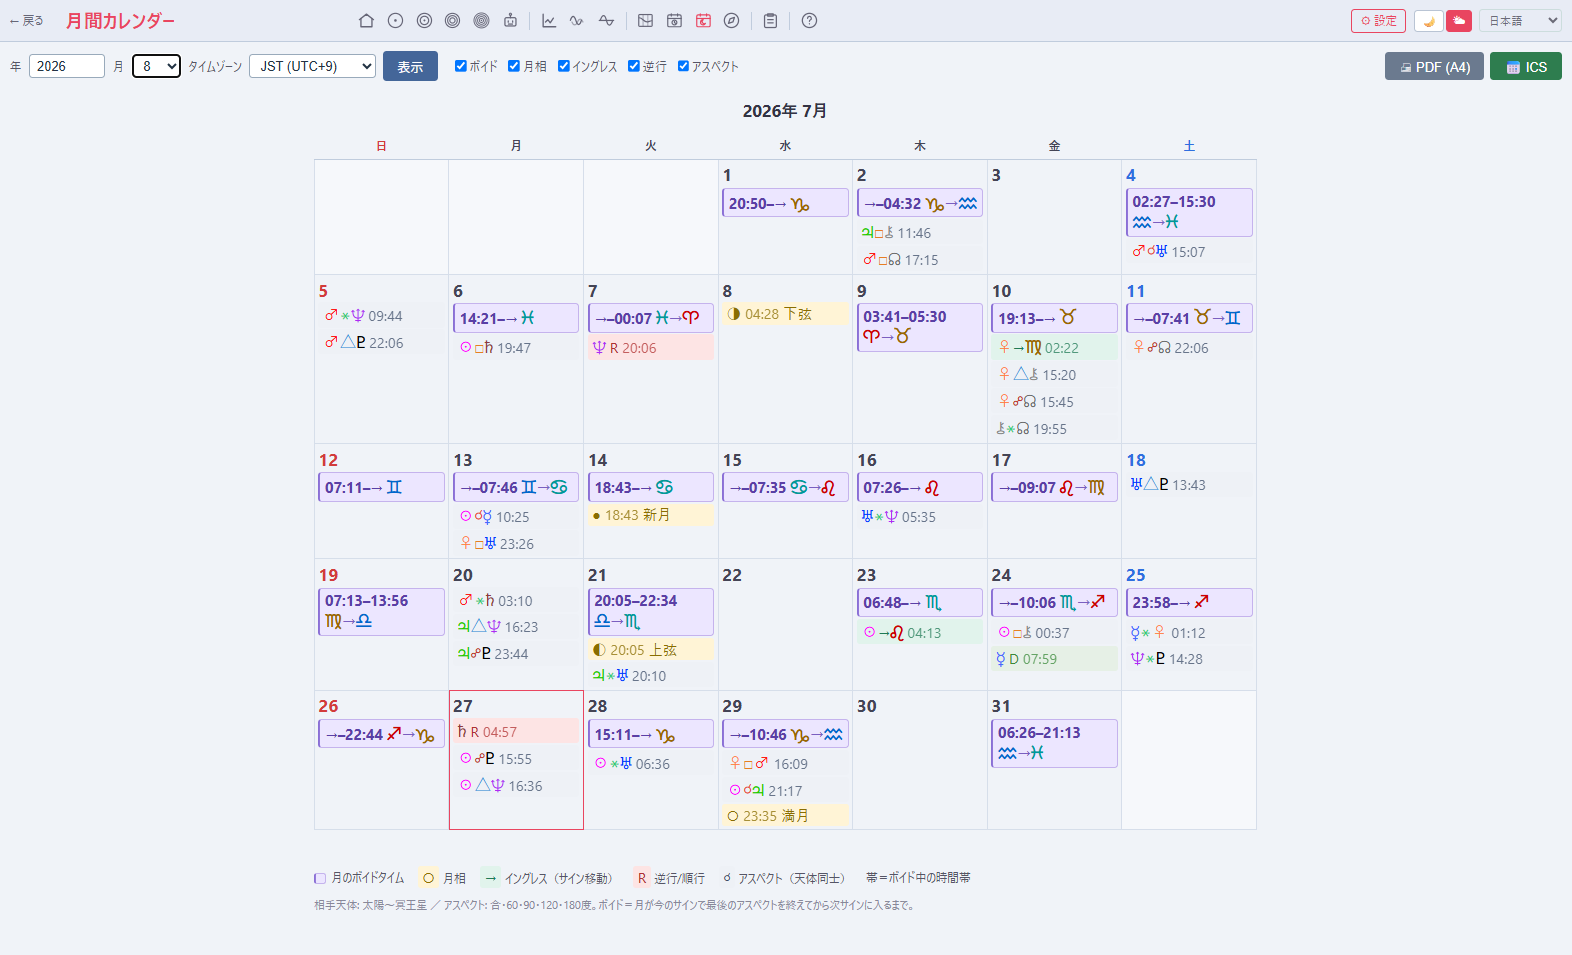
Task: Open the robot assistant icon
Action: tap(510, 21)
